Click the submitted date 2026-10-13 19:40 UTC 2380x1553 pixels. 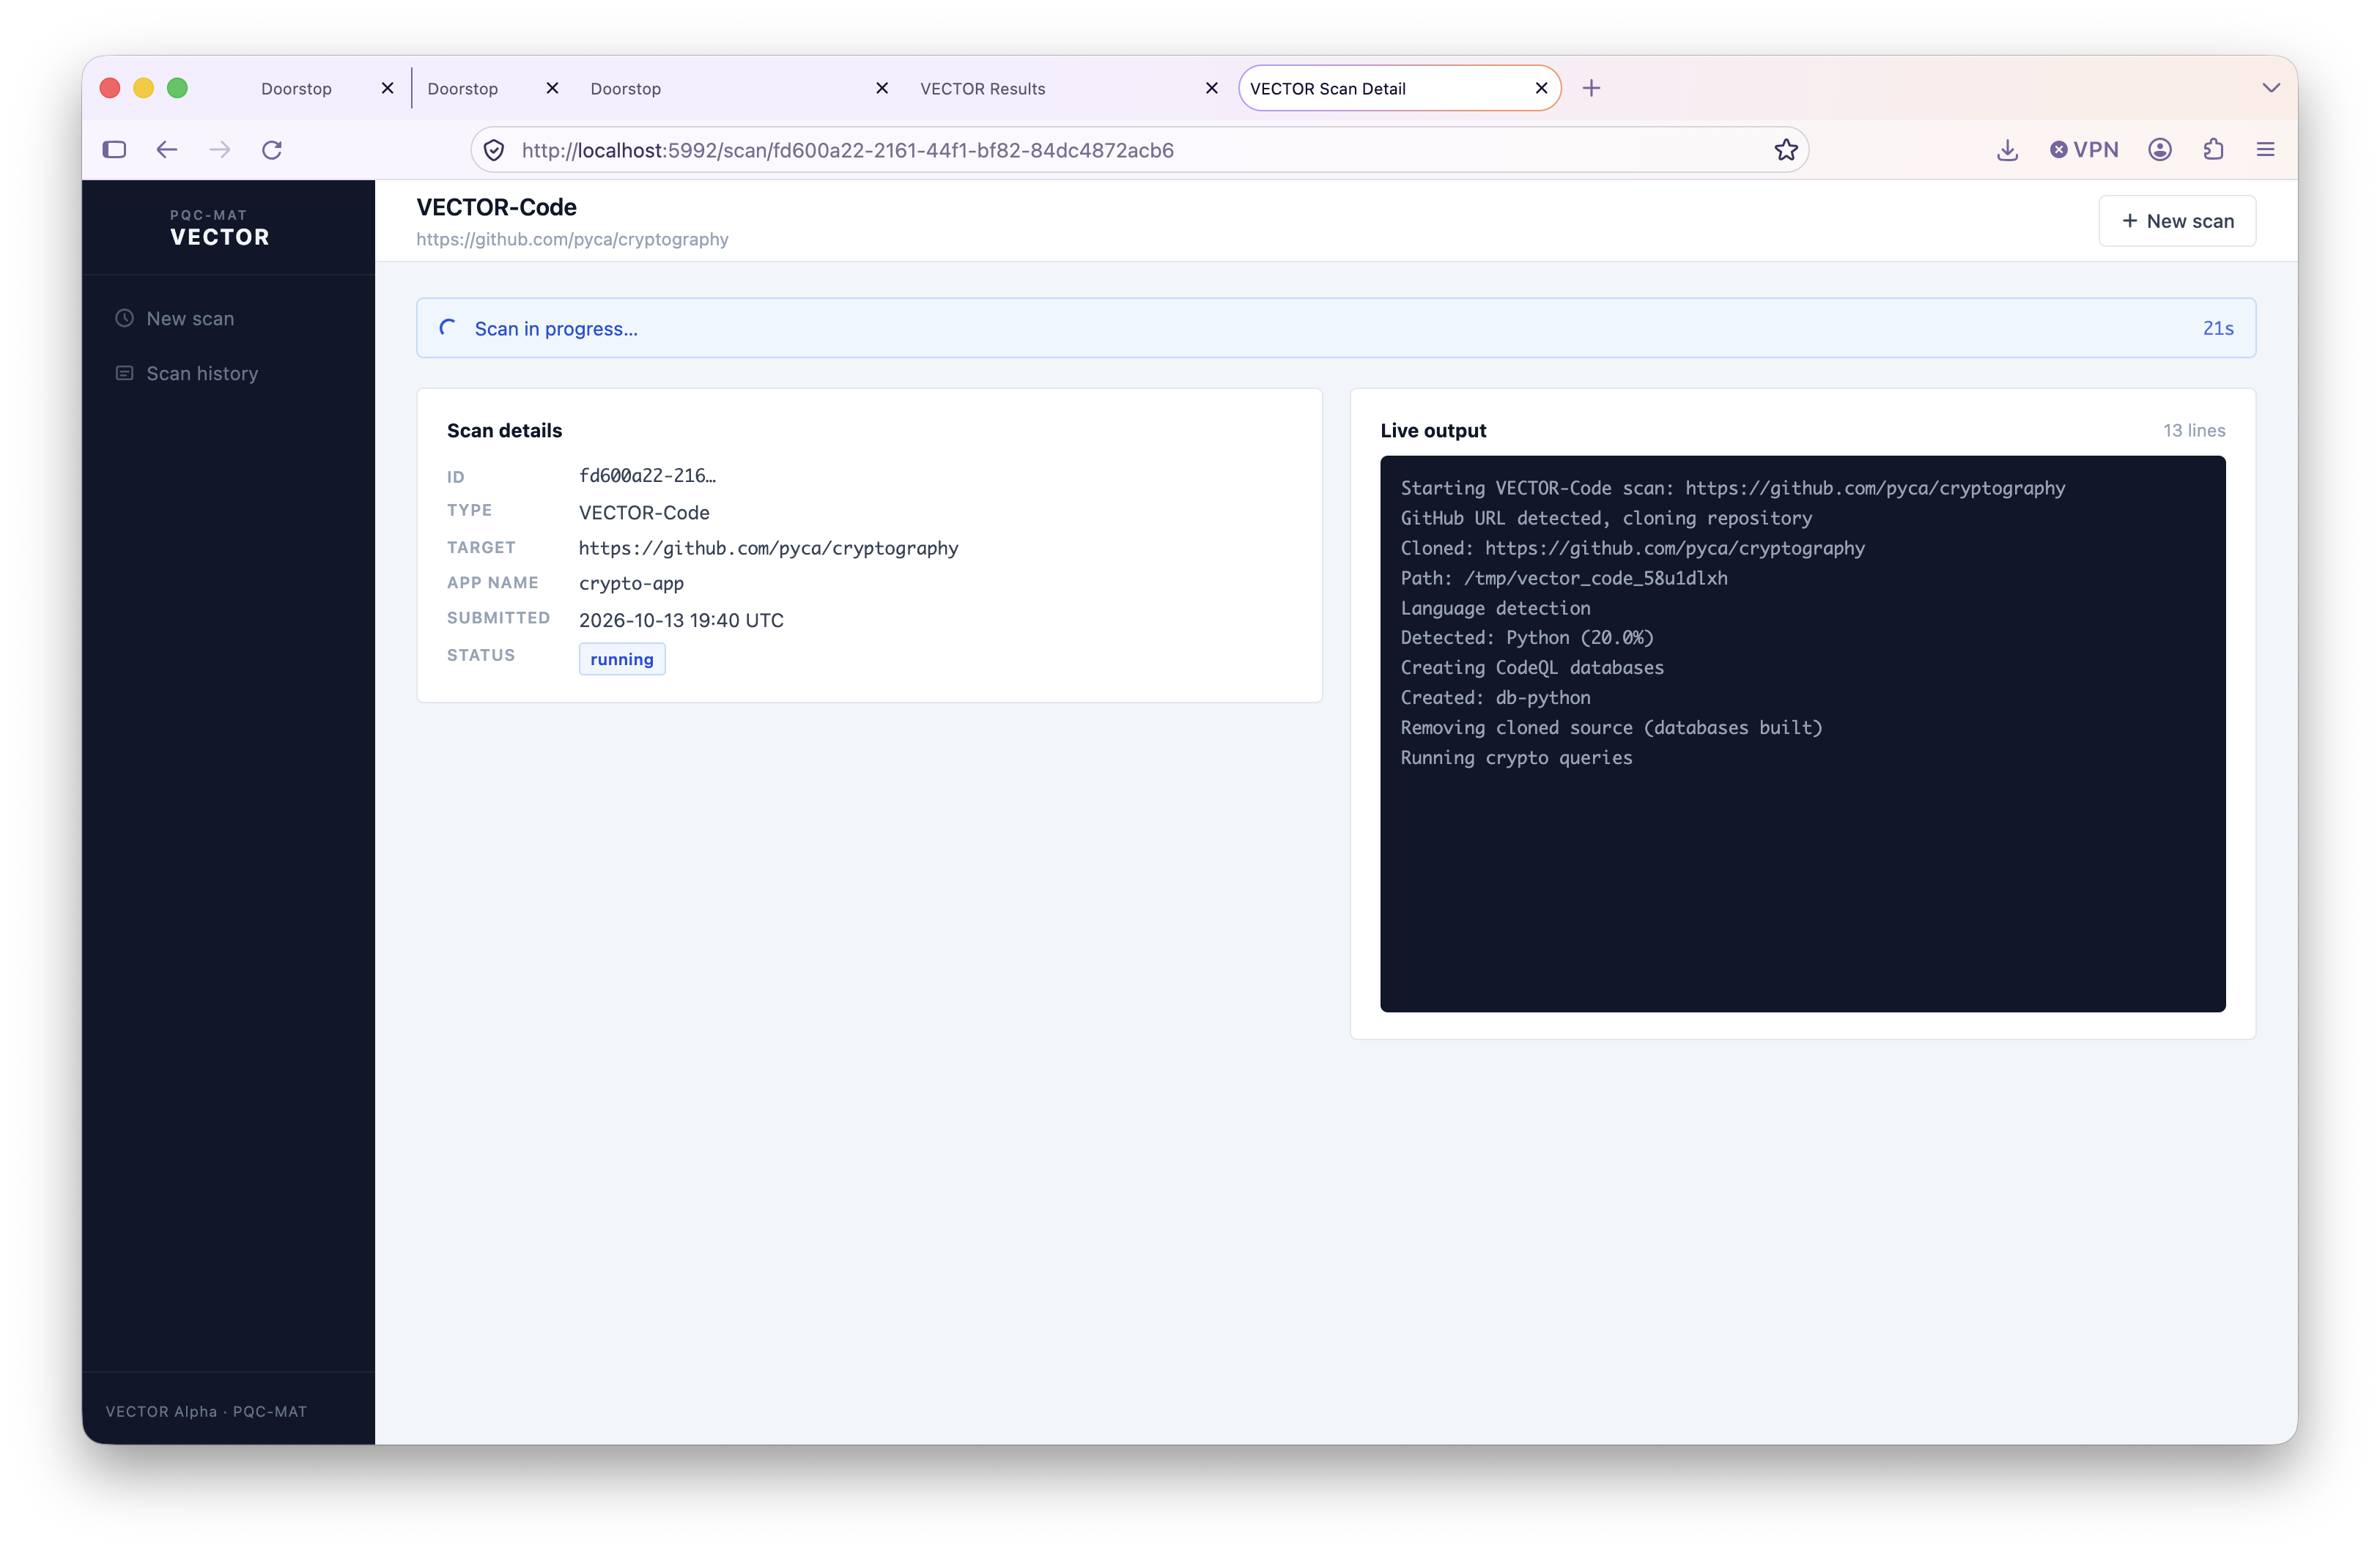coord(681,620)
